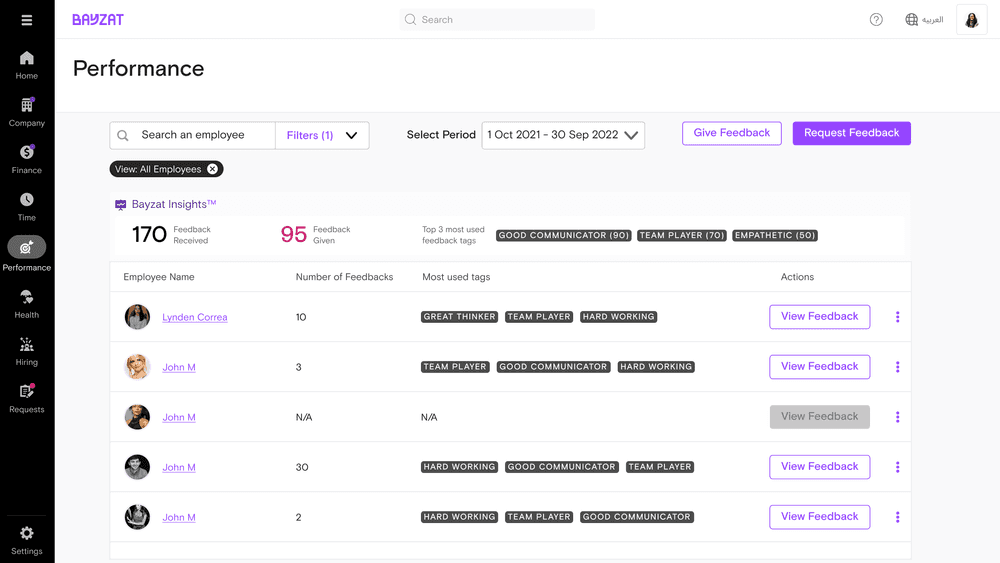Open Finance section in sidebar
The image size is (1000, 563).
(26, 159)
